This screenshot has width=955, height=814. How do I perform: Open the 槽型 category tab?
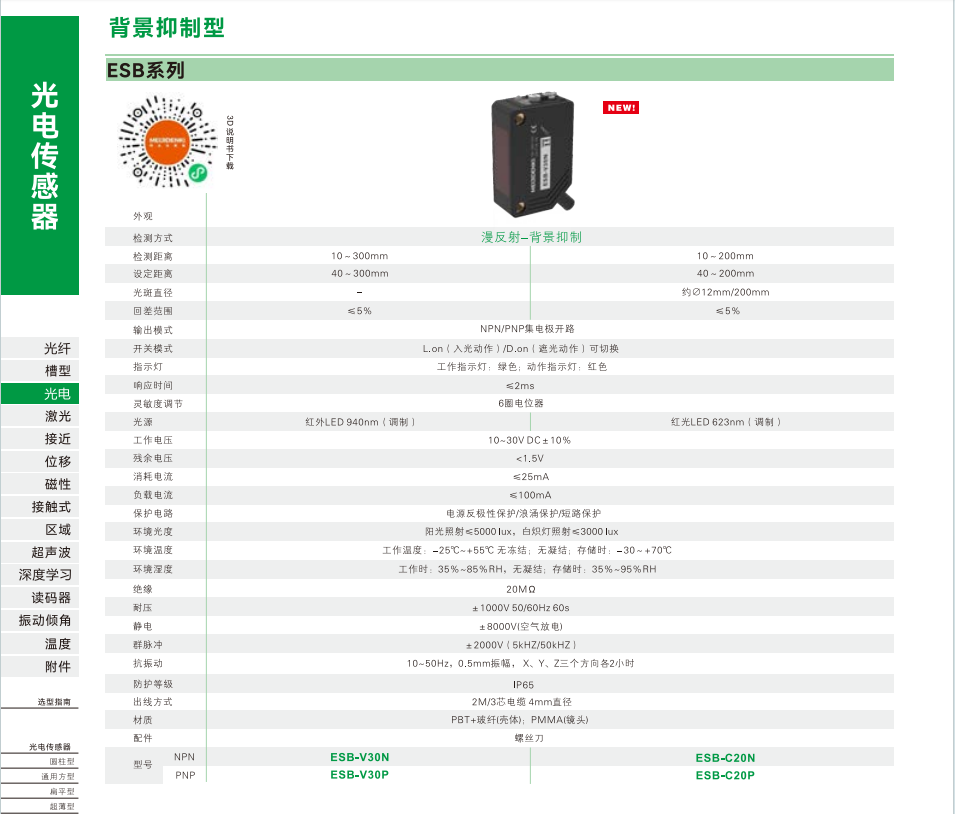[x=57, y=371]
